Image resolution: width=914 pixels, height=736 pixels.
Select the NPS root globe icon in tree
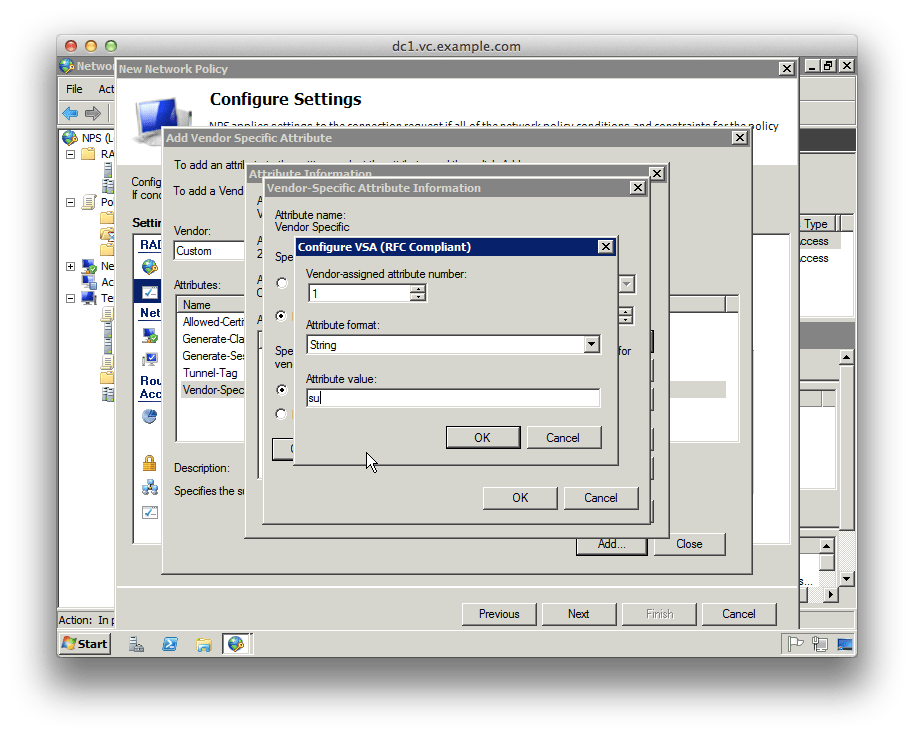[x=70, y=135]
